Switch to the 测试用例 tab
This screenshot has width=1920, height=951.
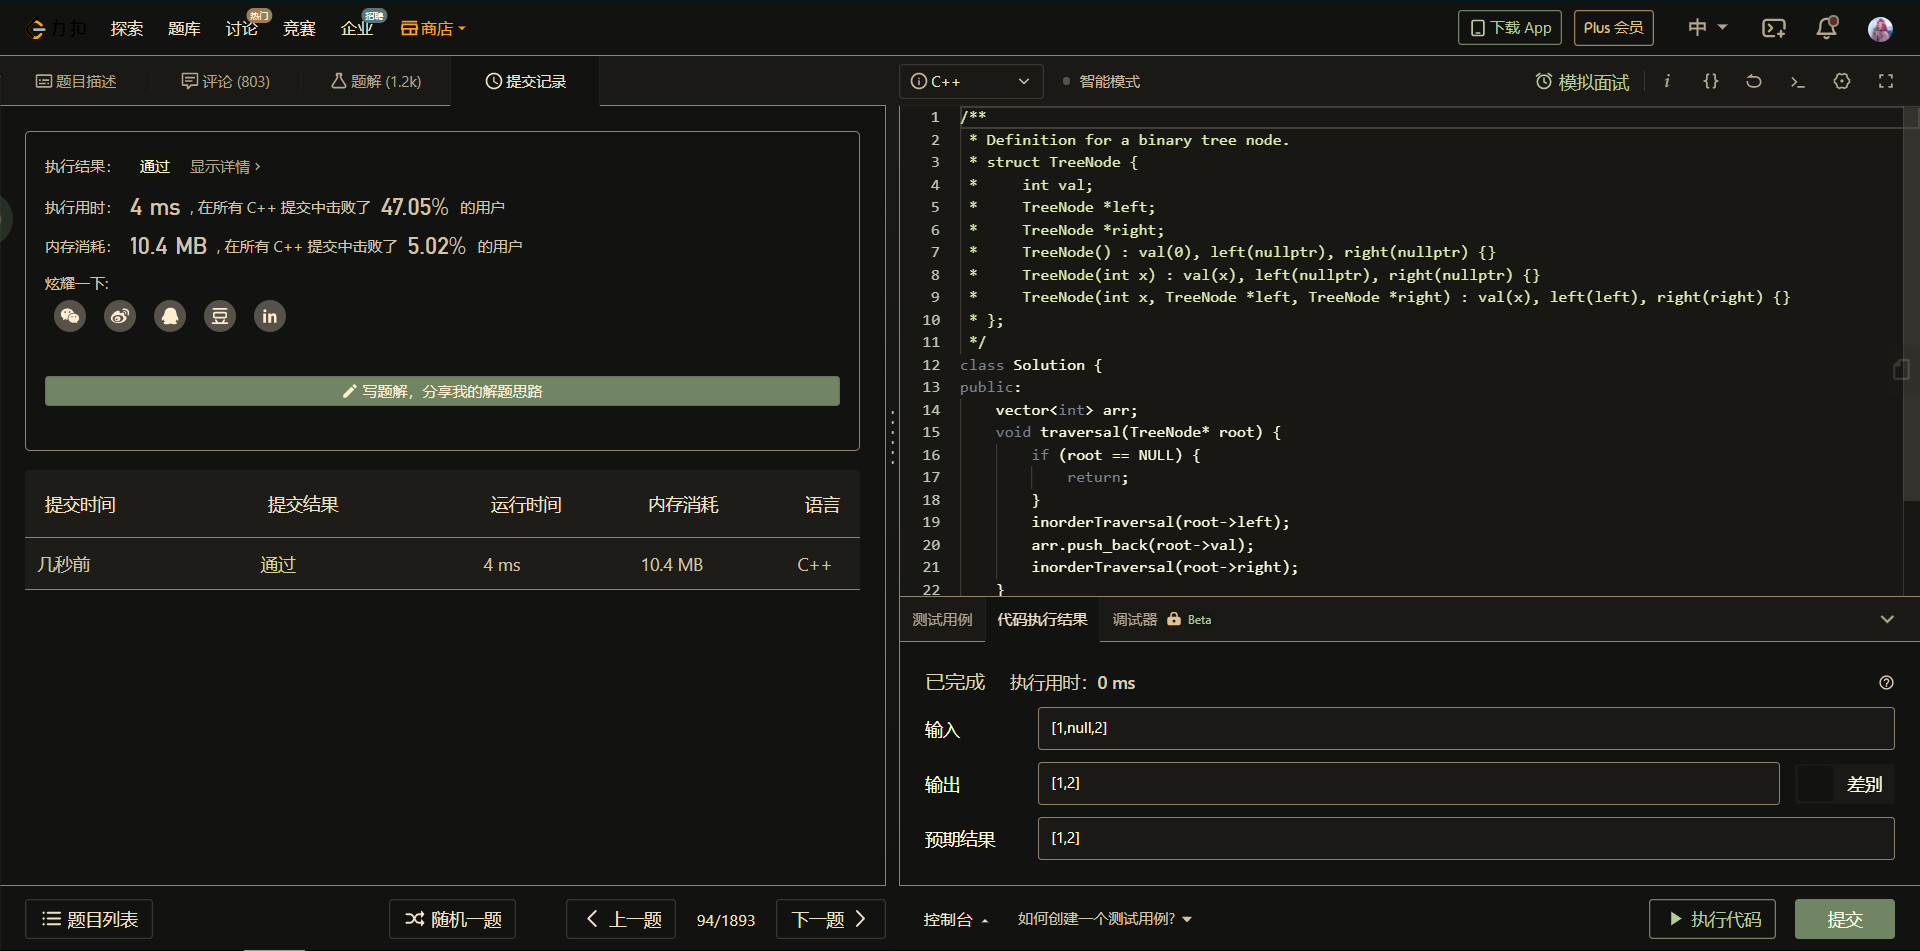942,620
